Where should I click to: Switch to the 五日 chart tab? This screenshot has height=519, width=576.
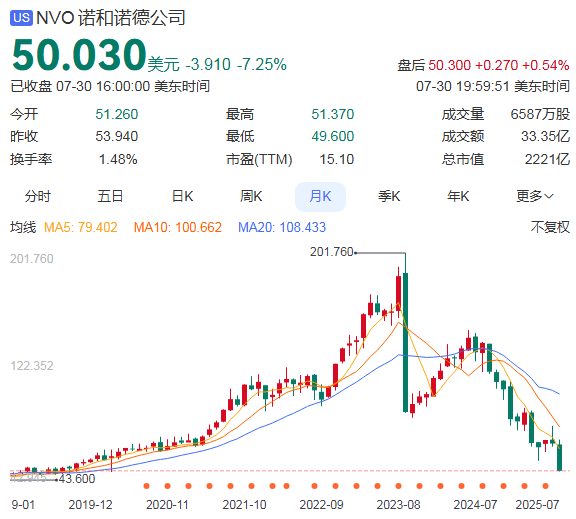coord(110,197)
